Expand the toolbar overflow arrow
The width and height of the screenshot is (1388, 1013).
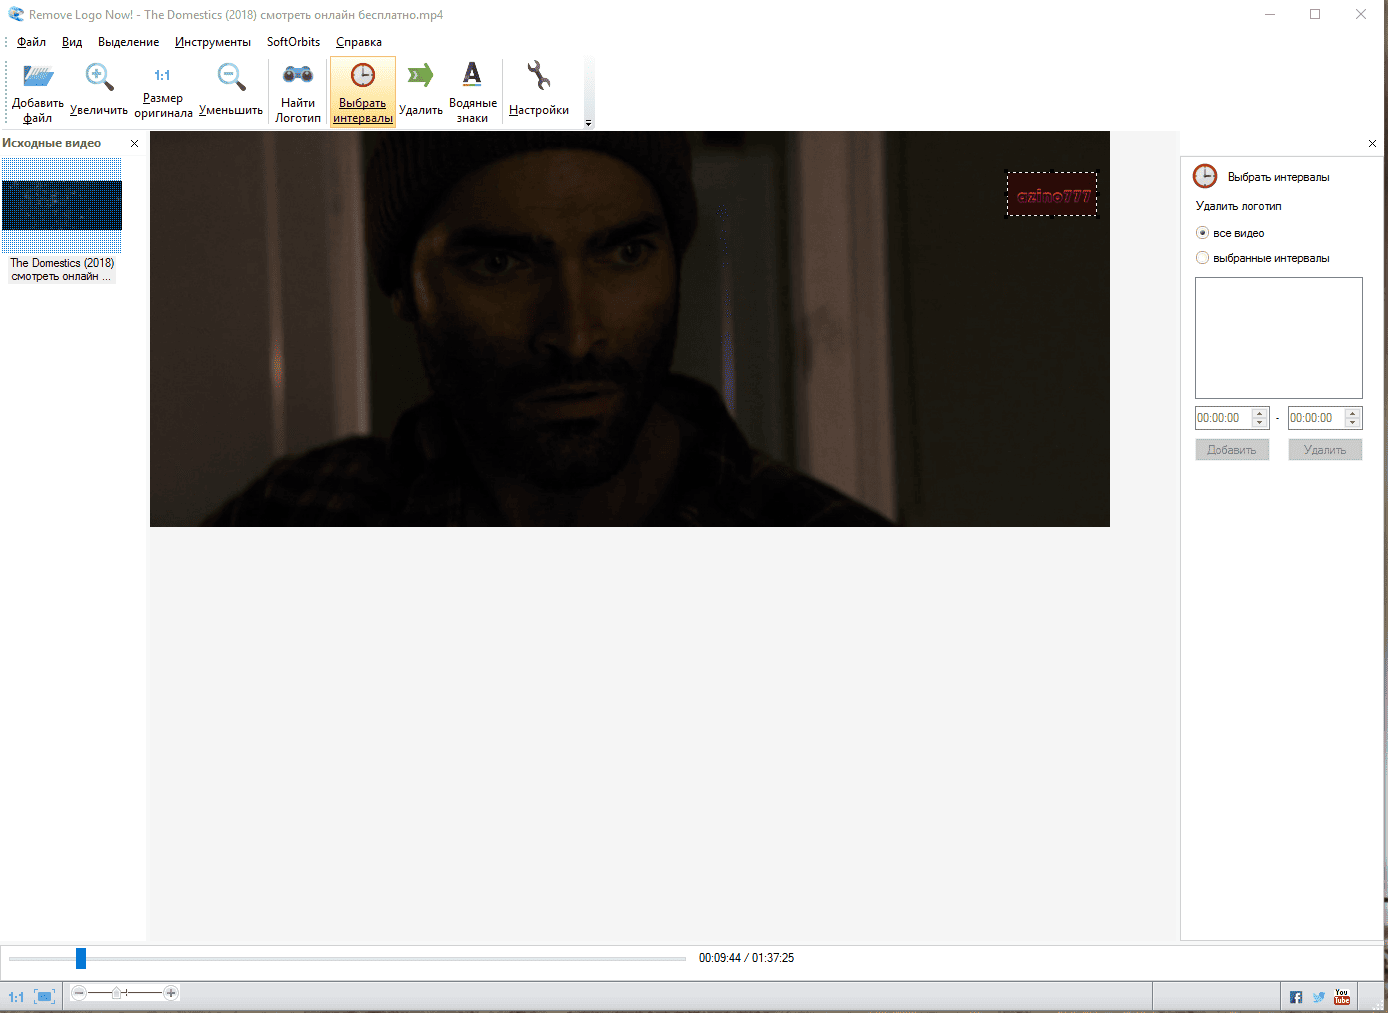588,123
